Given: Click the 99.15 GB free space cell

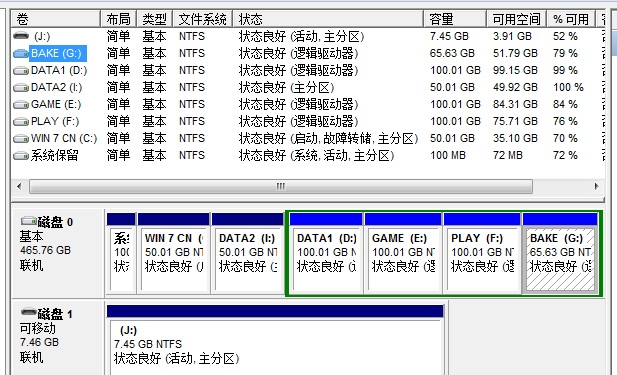Looking at the screenshot, I should click(x=515, y=70).
